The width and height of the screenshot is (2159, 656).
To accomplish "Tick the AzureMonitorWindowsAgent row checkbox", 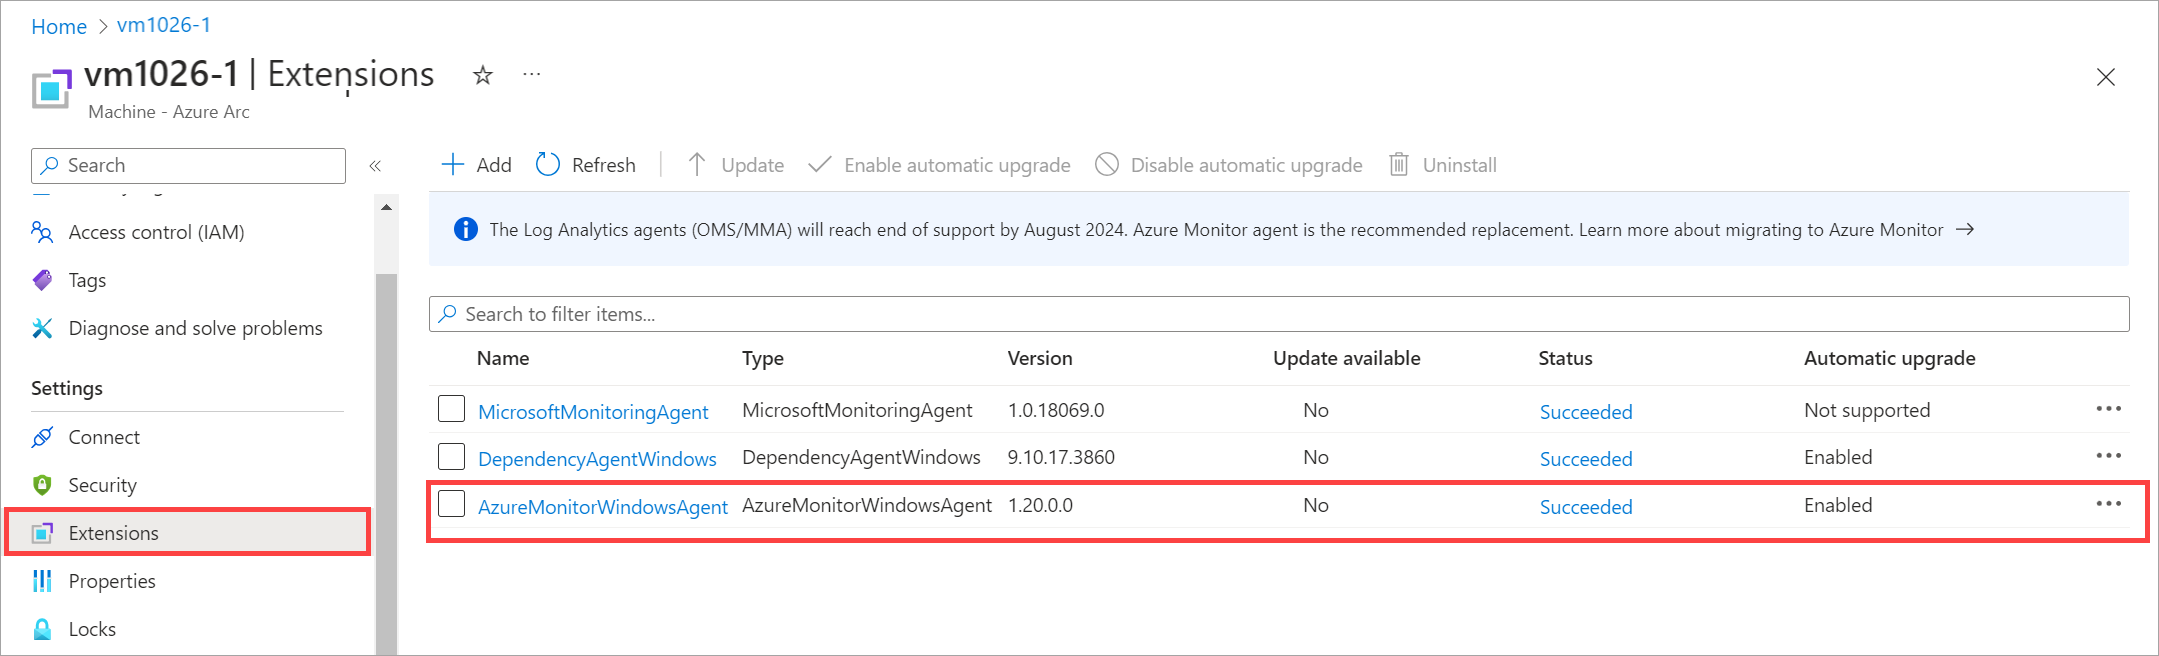I will [452, 504].
